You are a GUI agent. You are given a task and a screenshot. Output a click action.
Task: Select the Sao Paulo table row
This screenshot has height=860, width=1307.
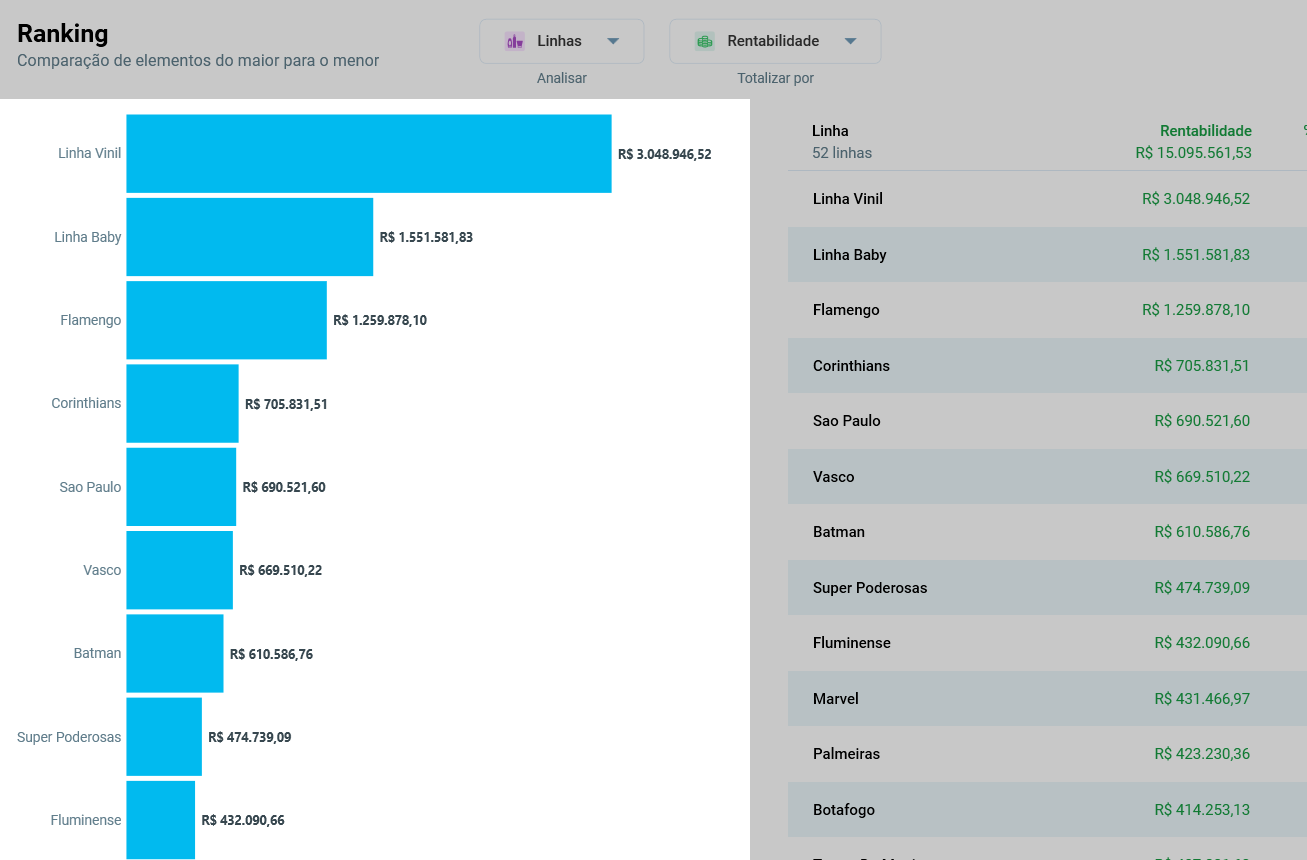[x=1047, y=421]
